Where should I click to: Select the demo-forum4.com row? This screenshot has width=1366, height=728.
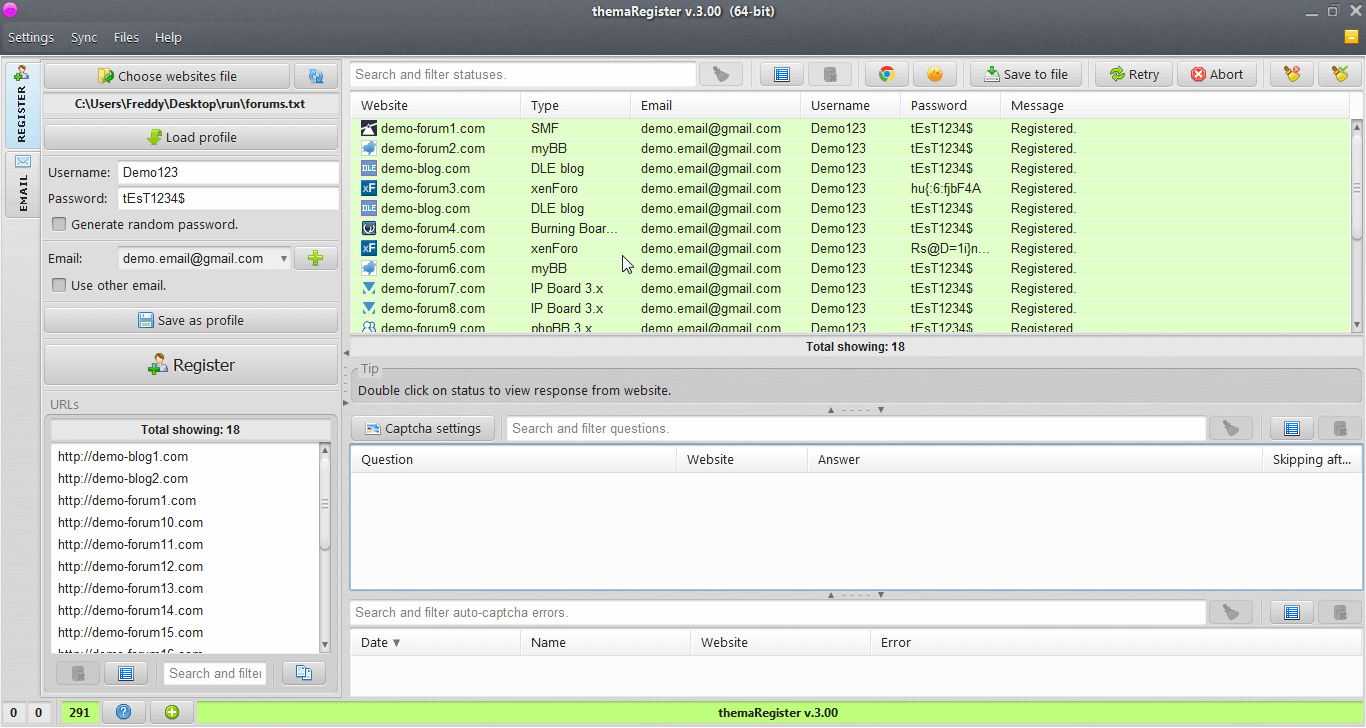coord(850,228)
